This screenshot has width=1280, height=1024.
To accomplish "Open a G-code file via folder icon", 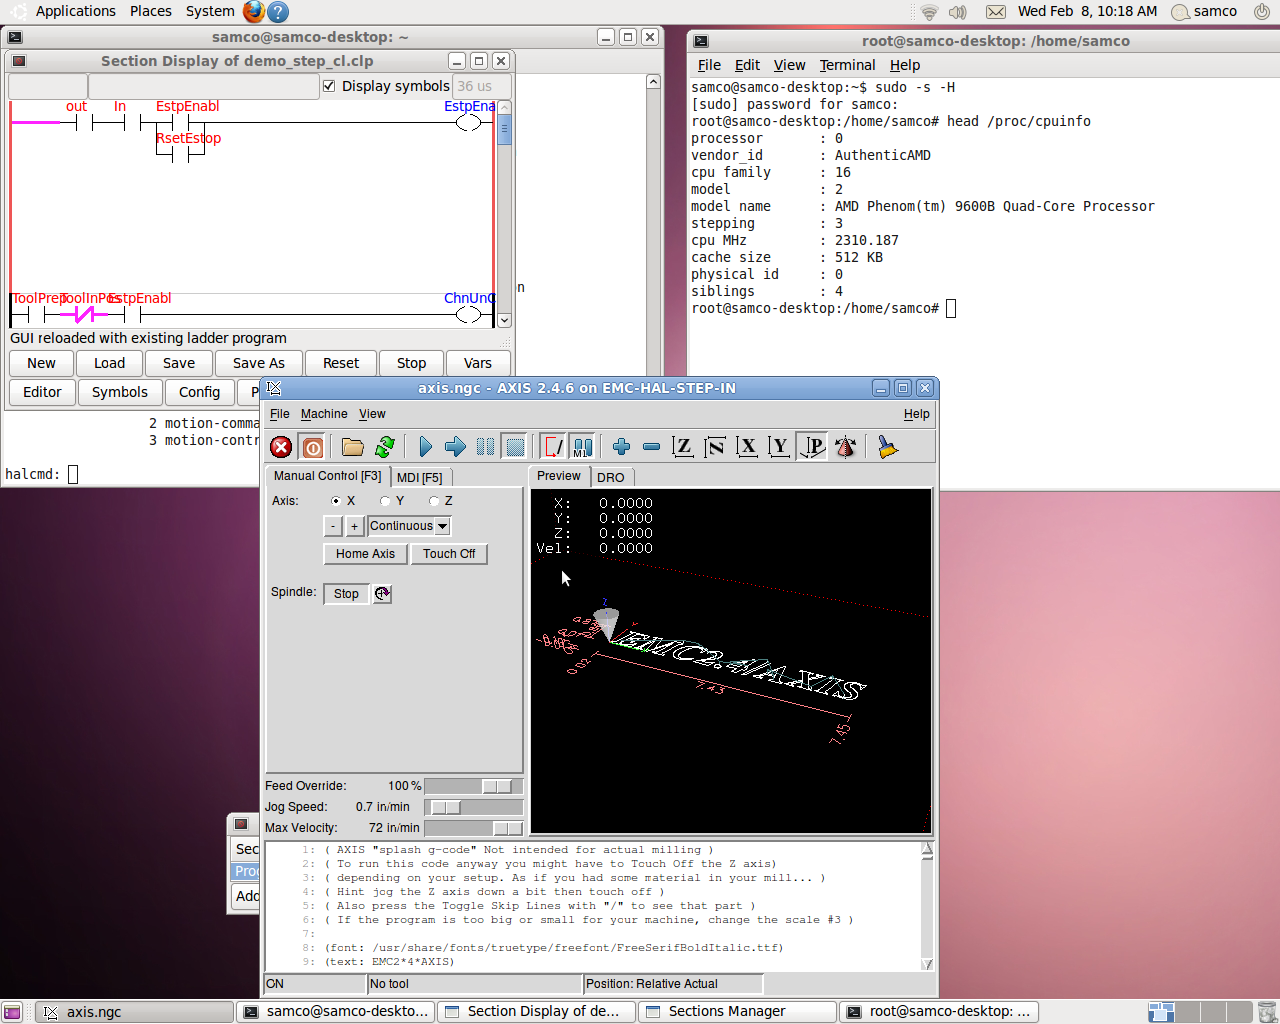I will coord(352,447).
